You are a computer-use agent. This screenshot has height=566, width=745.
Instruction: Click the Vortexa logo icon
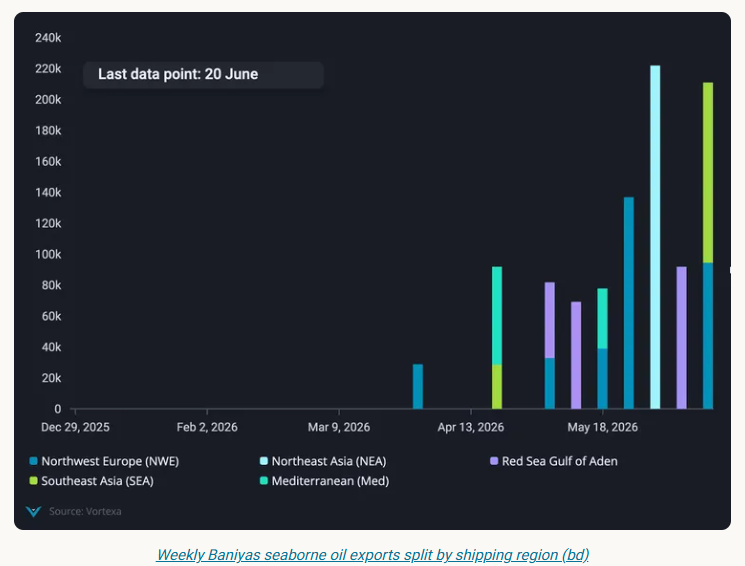click(x=33, y=511)
